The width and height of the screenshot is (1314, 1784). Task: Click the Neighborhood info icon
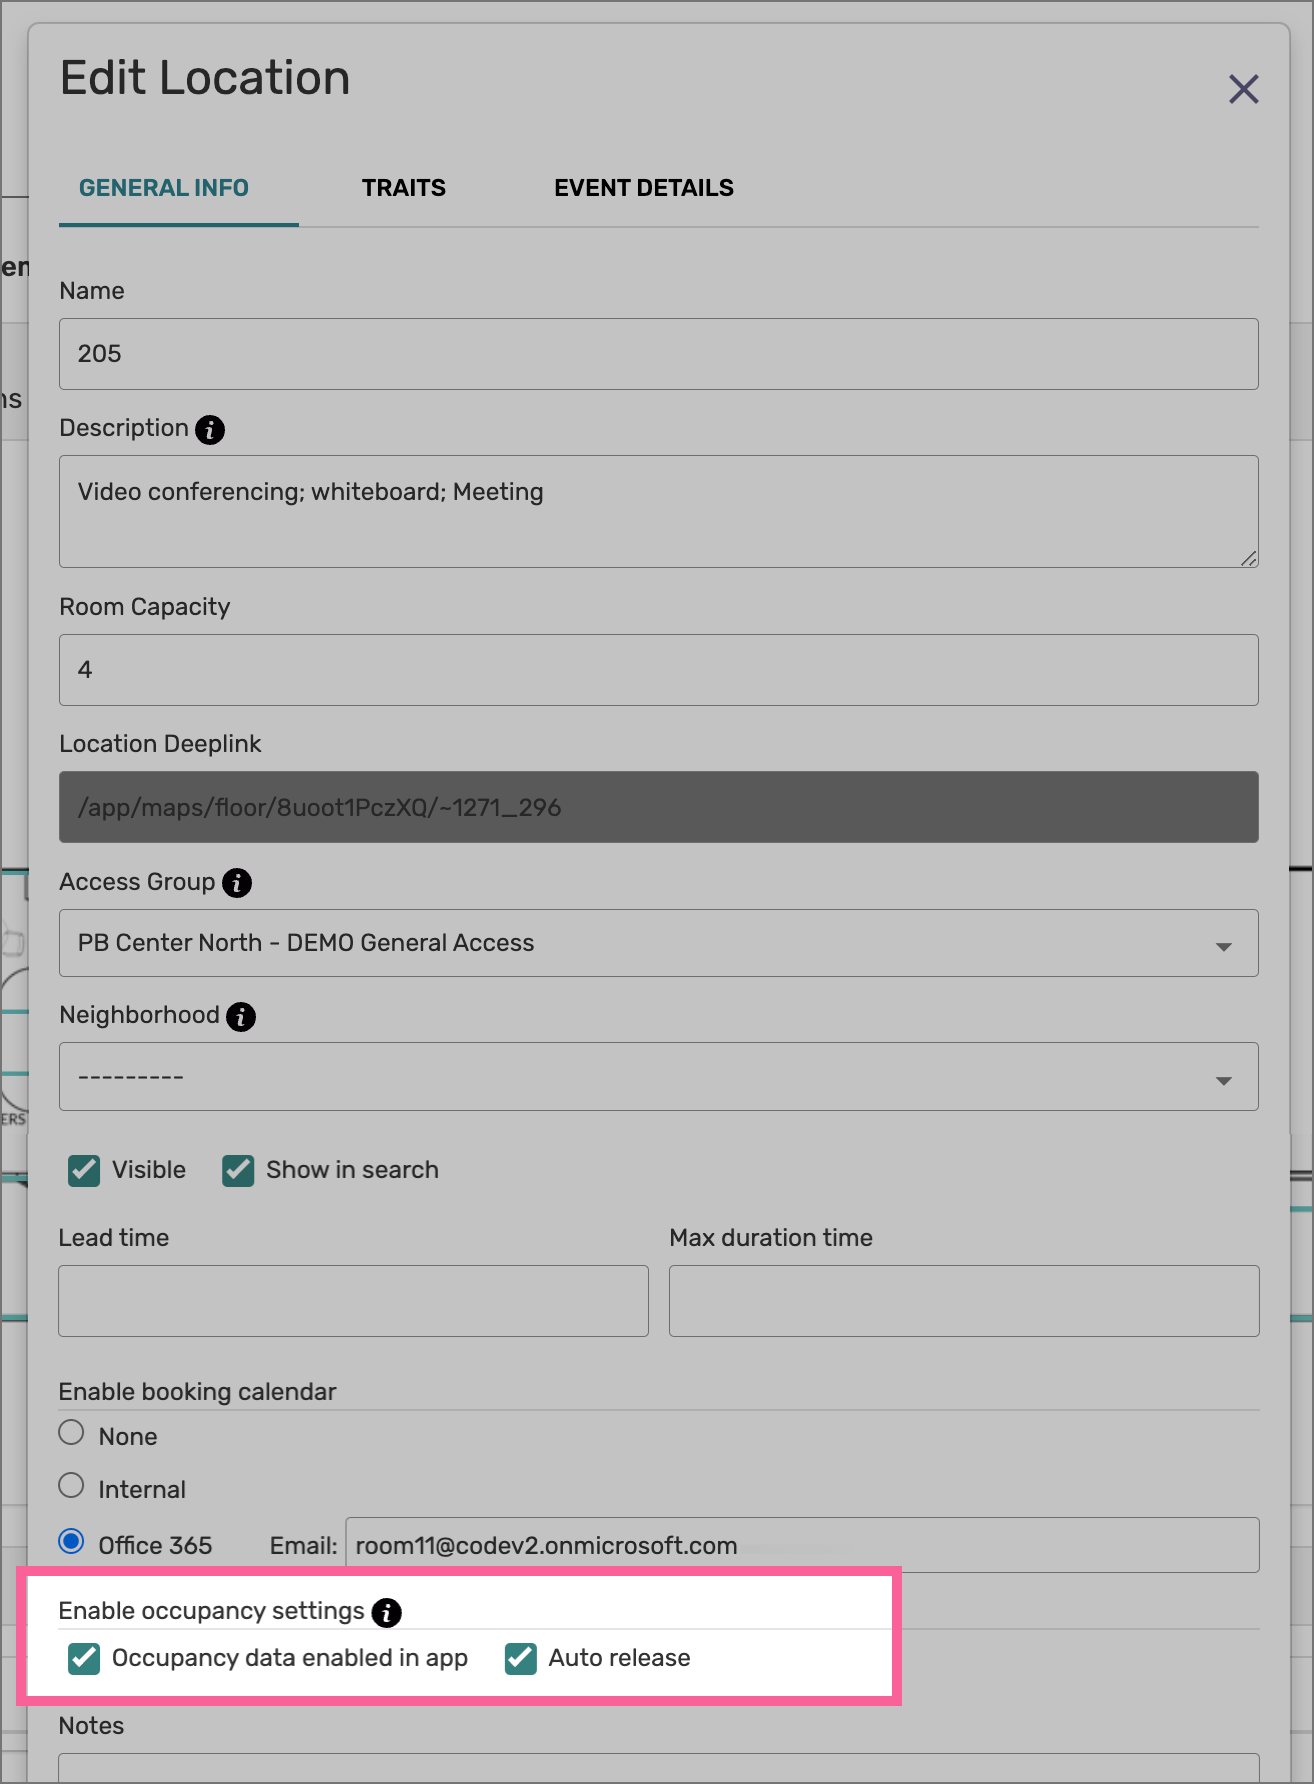tap(240, 1017)
